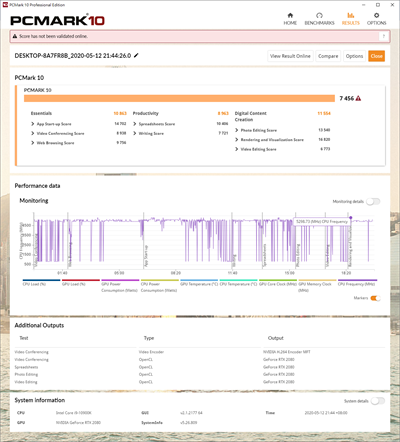Click the SystemInfo version value
This screenshot has height=442, width=400.
pyautogui.click(x=189, y=422)
